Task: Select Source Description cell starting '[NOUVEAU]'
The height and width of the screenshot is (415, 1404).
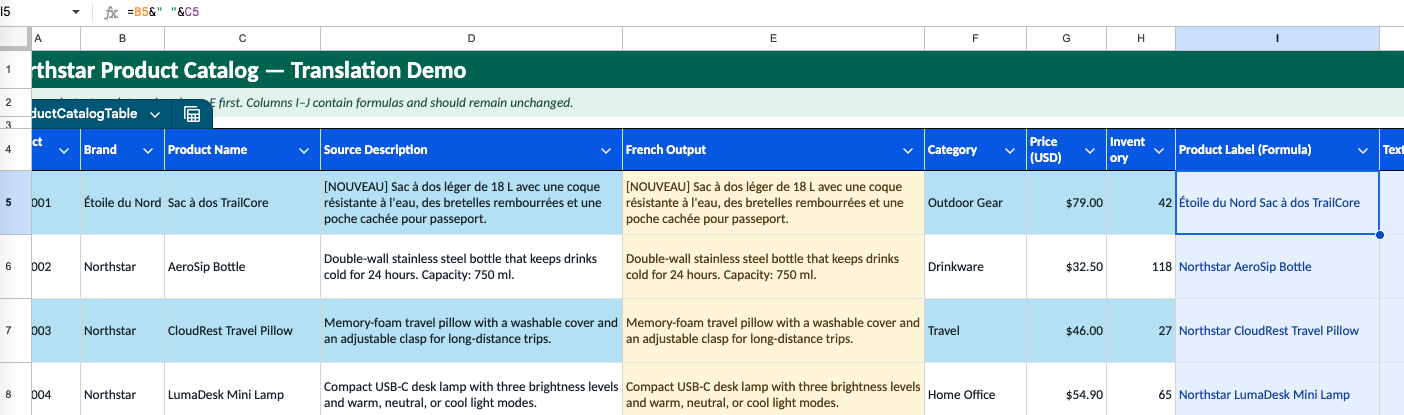Action: (471, 203)
